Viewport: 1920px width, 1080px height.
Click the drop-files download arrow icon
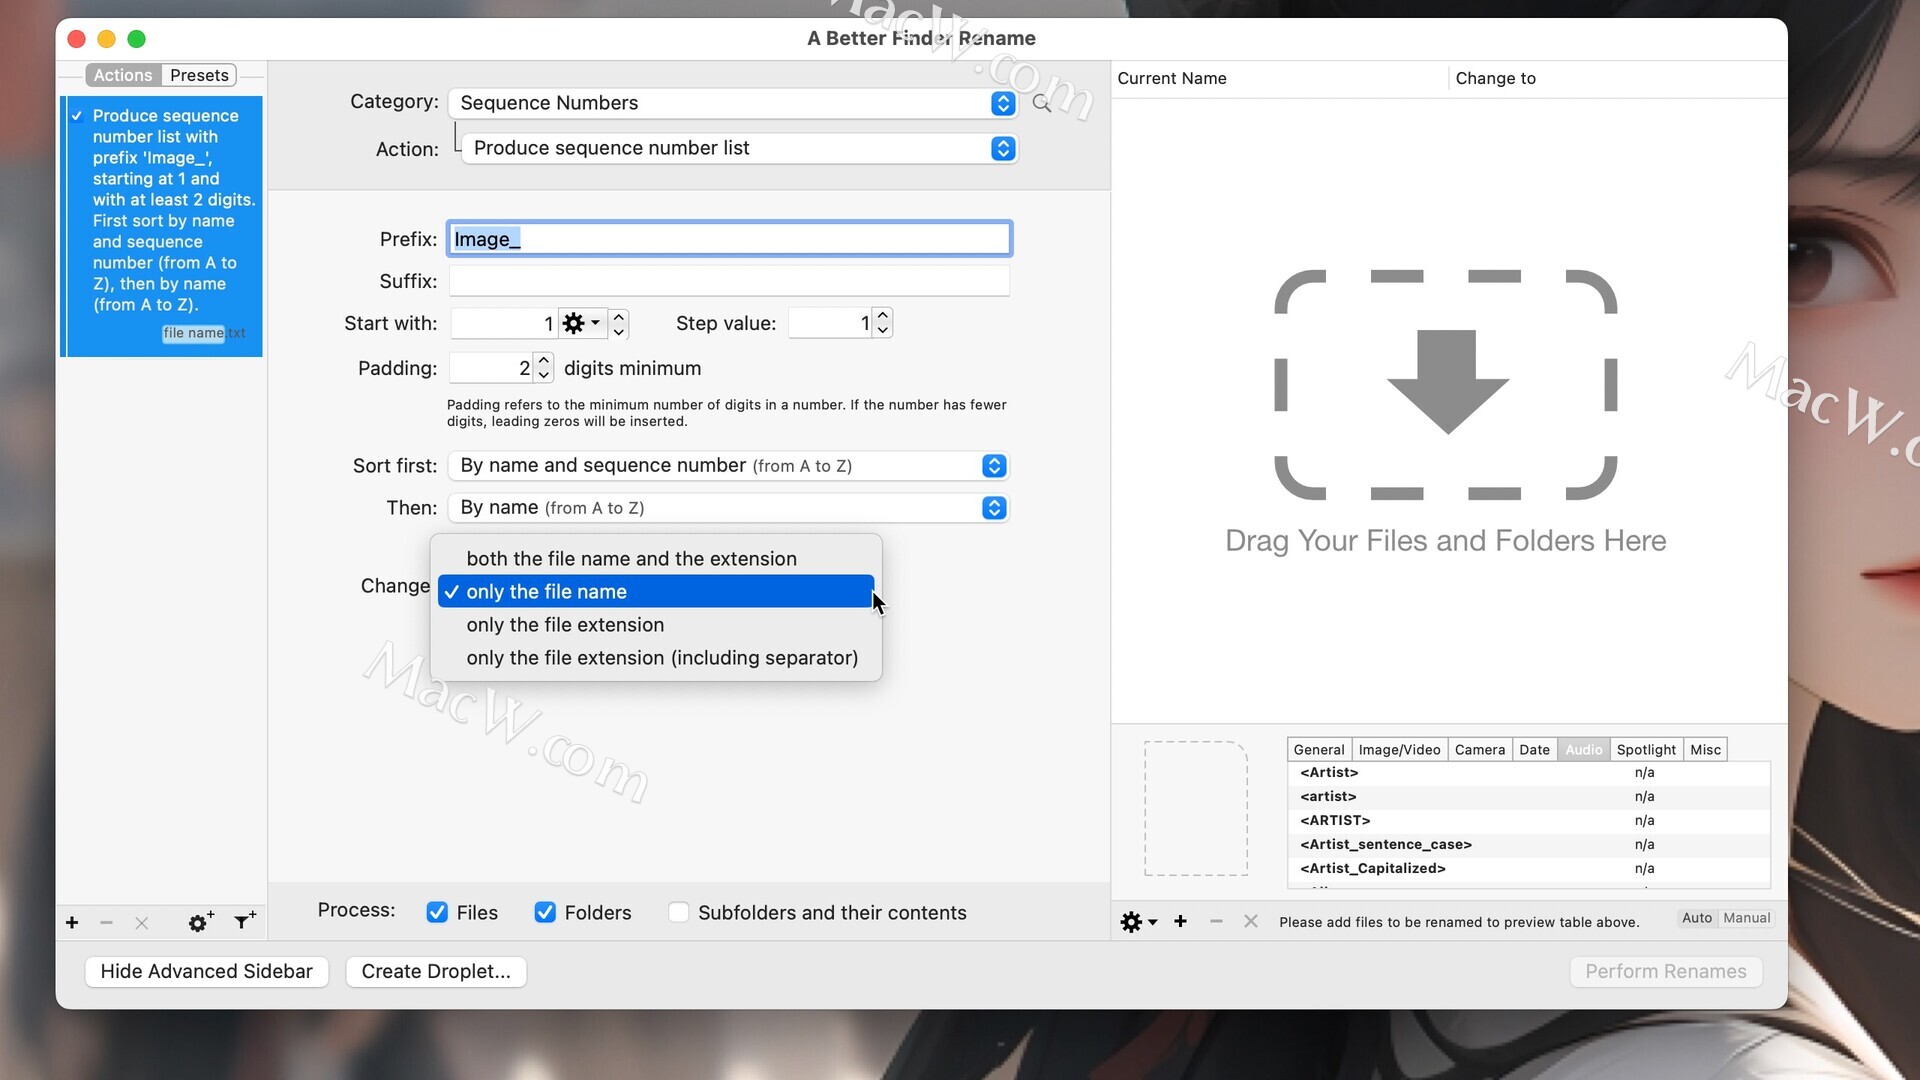1447,382
